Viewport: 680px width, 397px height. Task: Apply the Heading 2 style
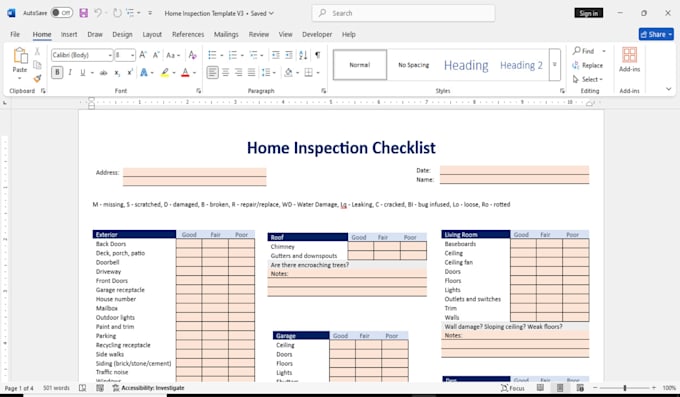521,65
